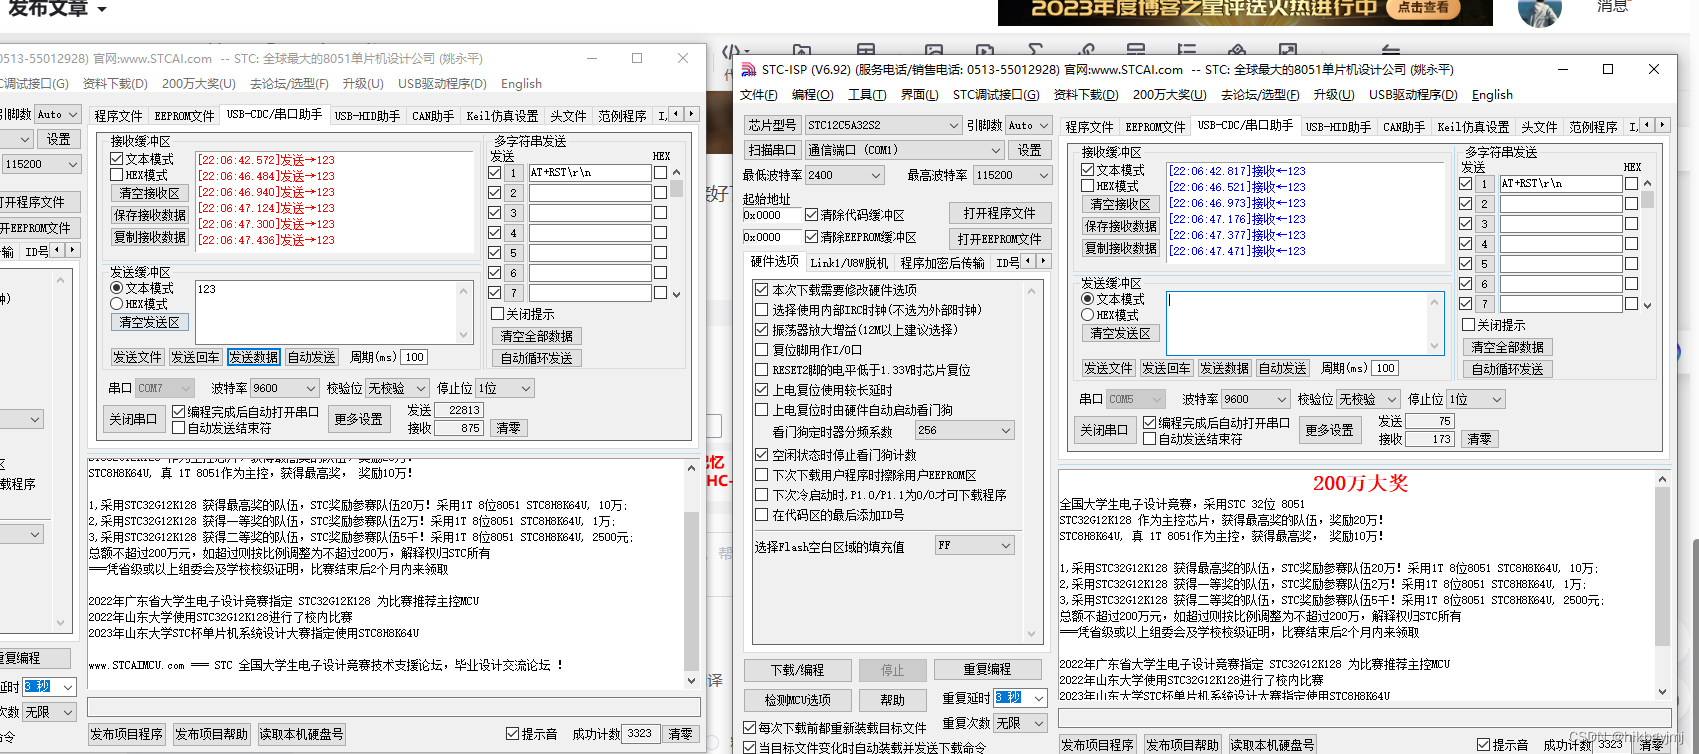Screen dimensions: 1699x754
Task: Click the left window's main tab strip left-scroll arrow
Action: point(676,114)
